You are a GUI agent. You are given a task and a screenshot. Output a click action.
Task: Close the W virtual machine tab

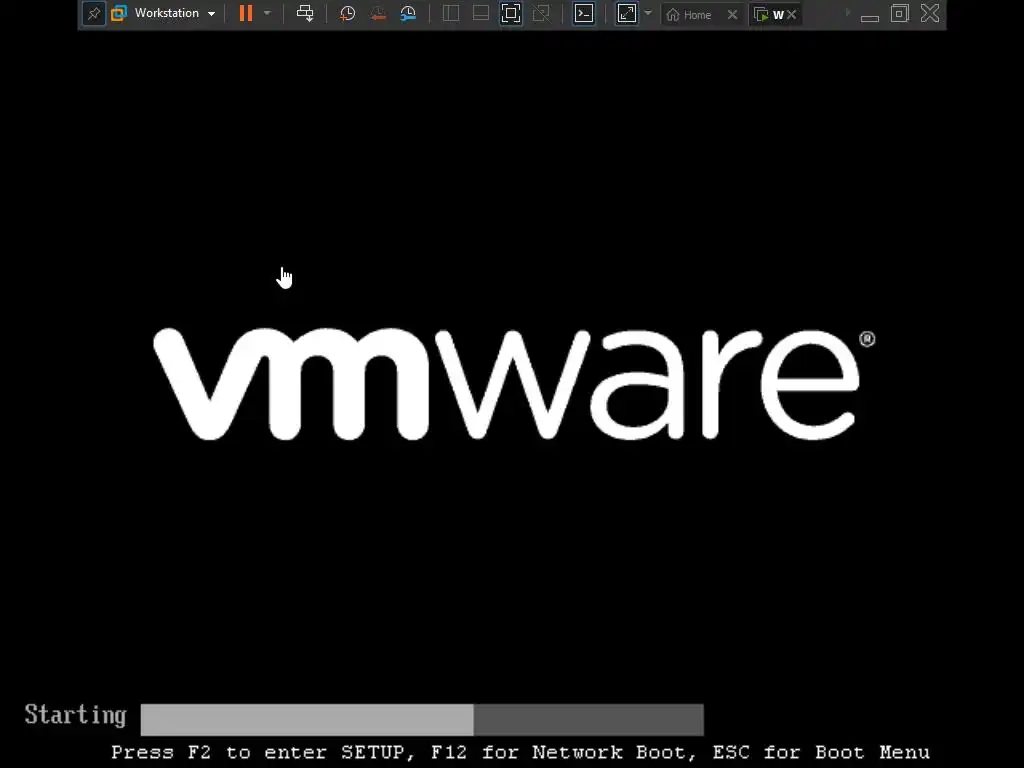pyautogui.click(x=792, y=14)
